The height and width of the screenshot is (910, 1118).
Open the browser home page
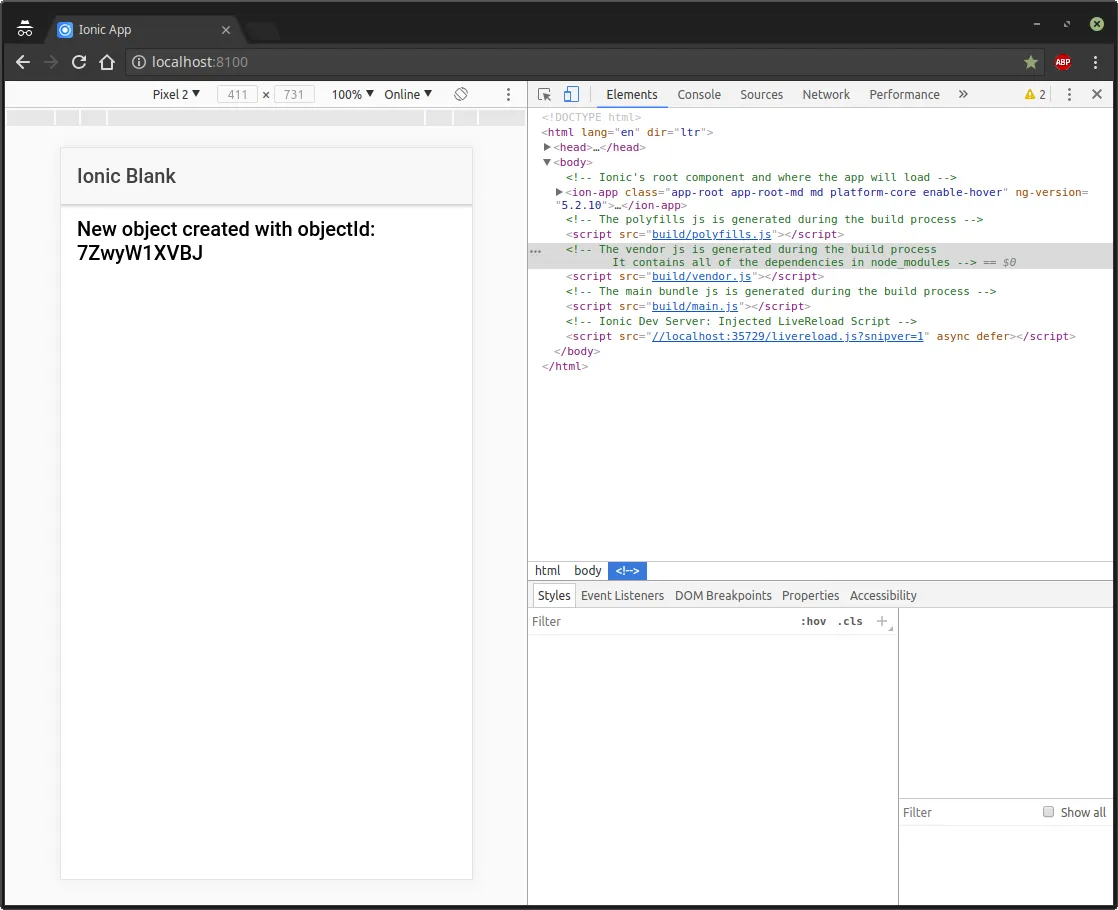click(x=107, y=62)
